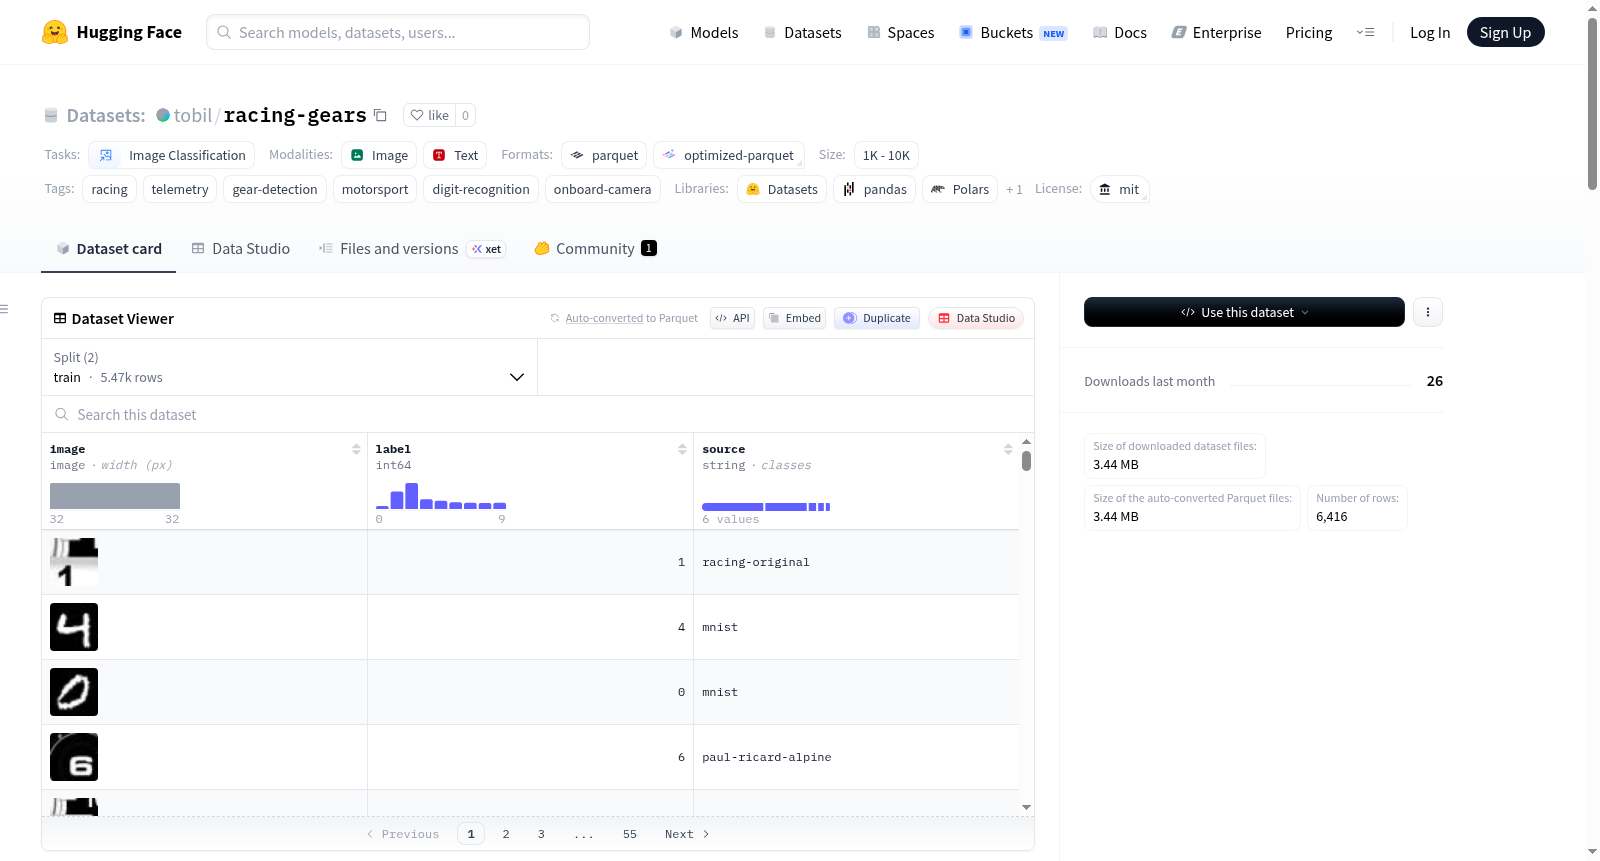Copy dataset name with the copy icon

pyautogui.click(x=380, y=115)
